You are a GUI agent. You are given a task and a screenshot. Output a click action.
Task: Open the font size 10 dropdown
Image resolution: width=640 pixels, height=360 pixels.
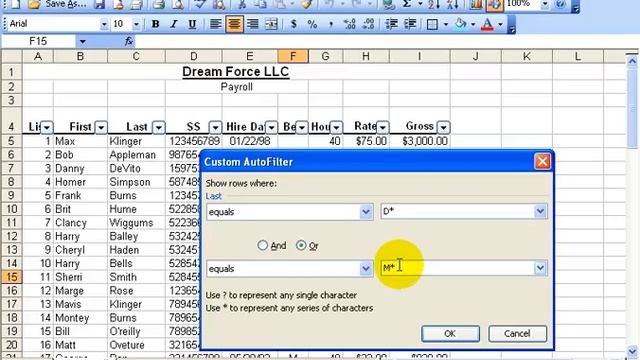pyautogui.click(x=136, y=24)
